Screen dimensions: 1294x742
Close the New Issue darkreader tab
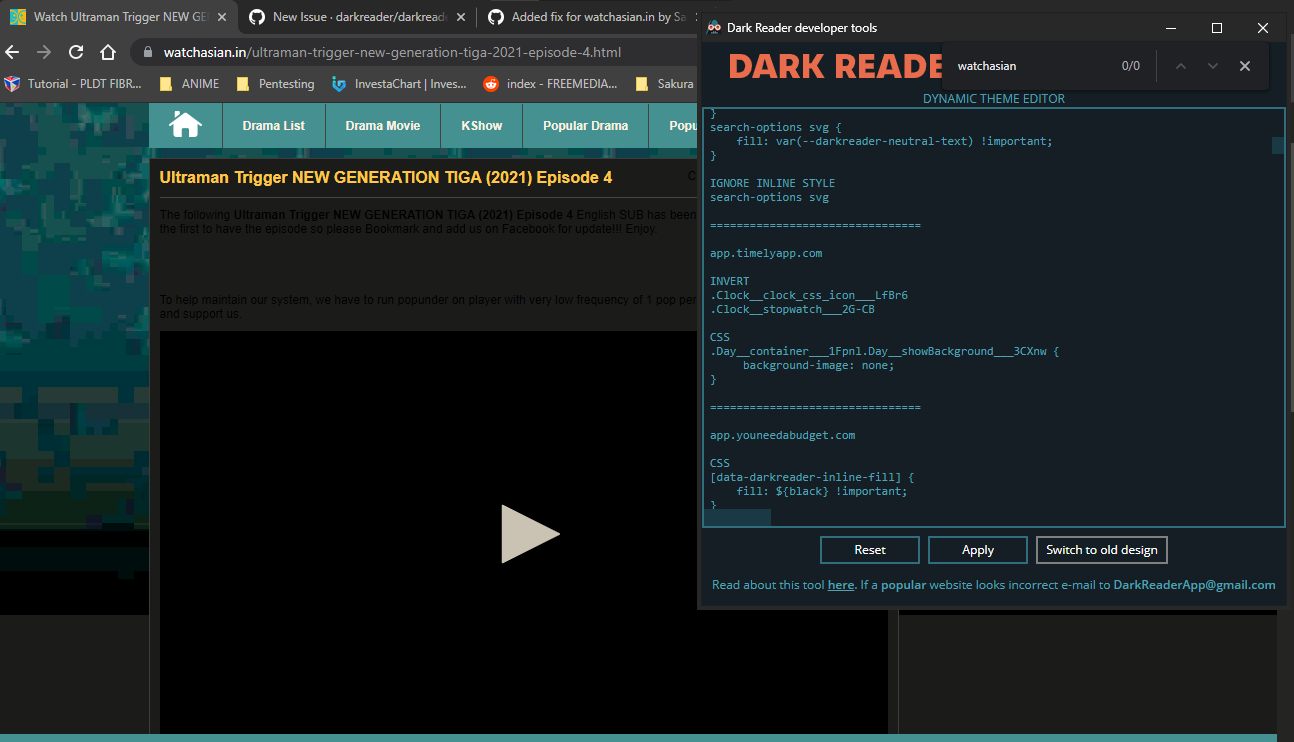pyautogui.click(x=460, y=17)
